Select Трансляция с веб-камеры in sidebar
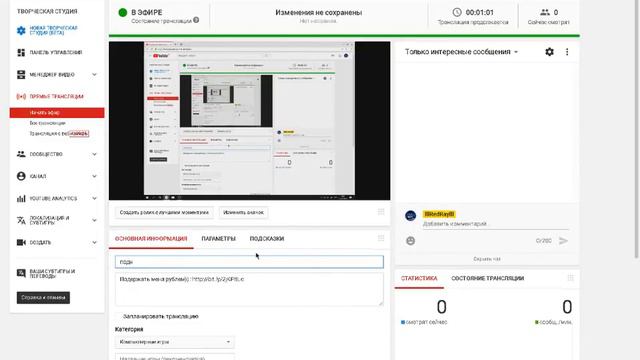This screenshot has width=640, height=360. 59,133
